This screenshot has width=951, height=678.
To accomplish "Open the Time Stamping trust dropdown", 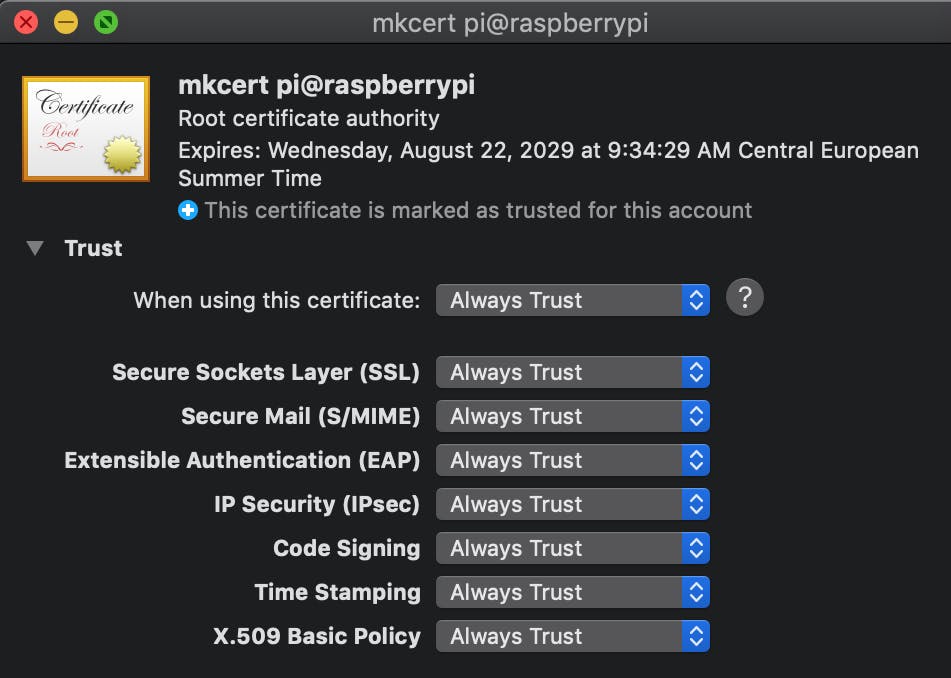I will point(572,592).
